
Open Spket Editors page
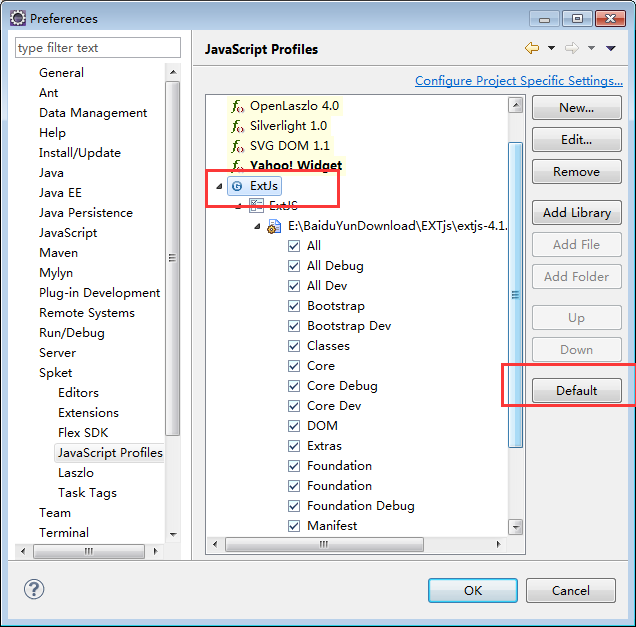(78, 393)
